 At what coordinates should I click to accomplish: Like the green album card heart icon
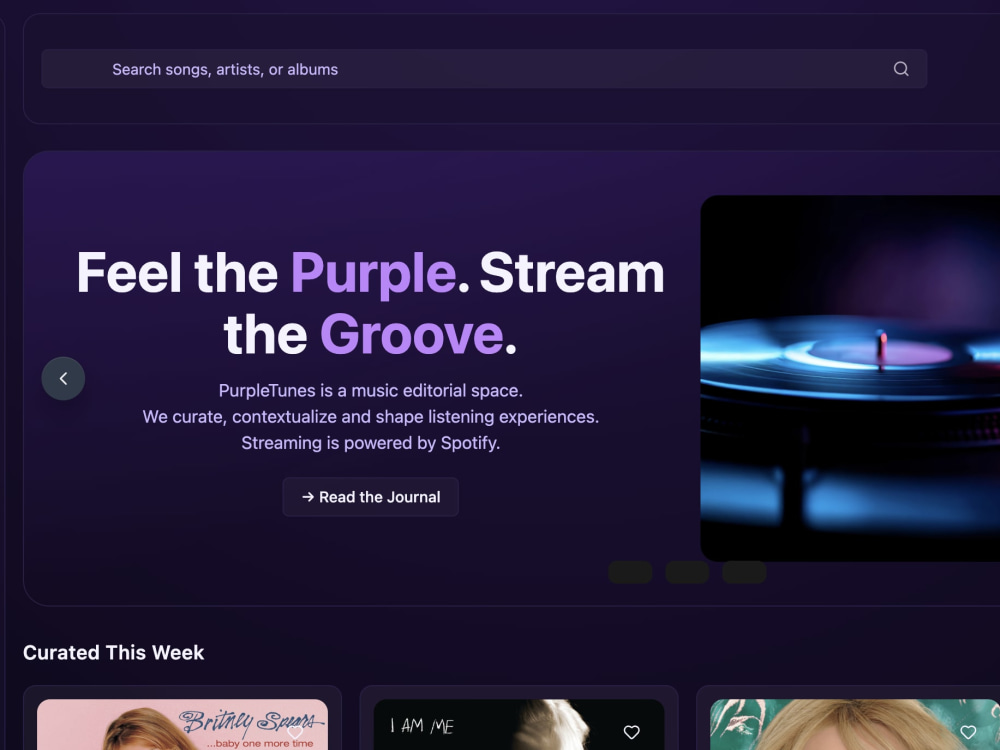(x=968, y=732)
